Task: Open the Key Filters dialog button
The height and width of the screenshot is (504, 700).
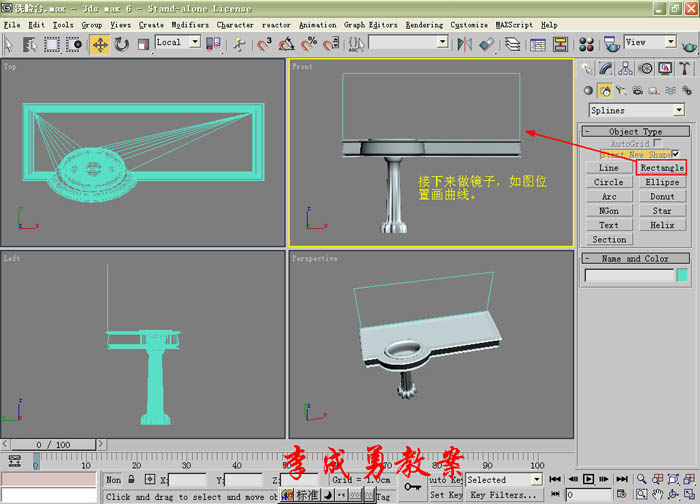Action: (504, 495)
